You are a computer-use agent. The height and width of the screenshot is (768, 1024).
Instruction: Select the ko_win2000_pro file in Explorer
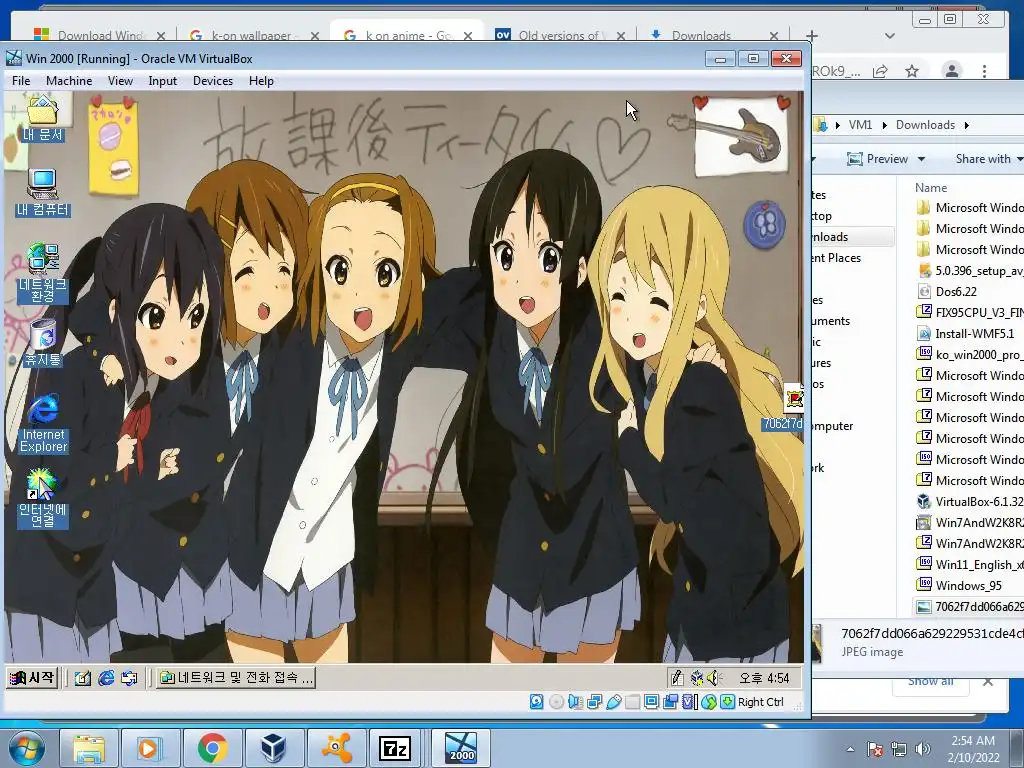click(970, 354)
